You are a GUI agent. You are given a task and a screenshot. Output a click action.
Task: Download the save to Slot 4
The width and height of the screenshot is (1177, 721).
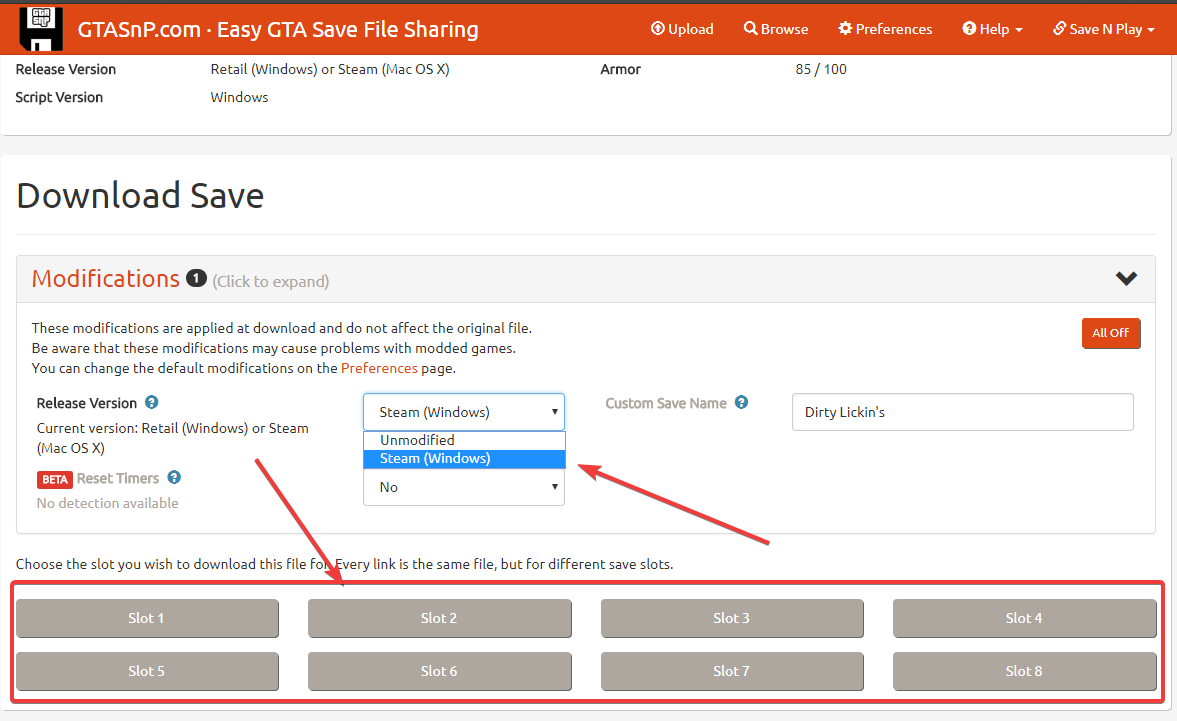(x=1025, y=618)
